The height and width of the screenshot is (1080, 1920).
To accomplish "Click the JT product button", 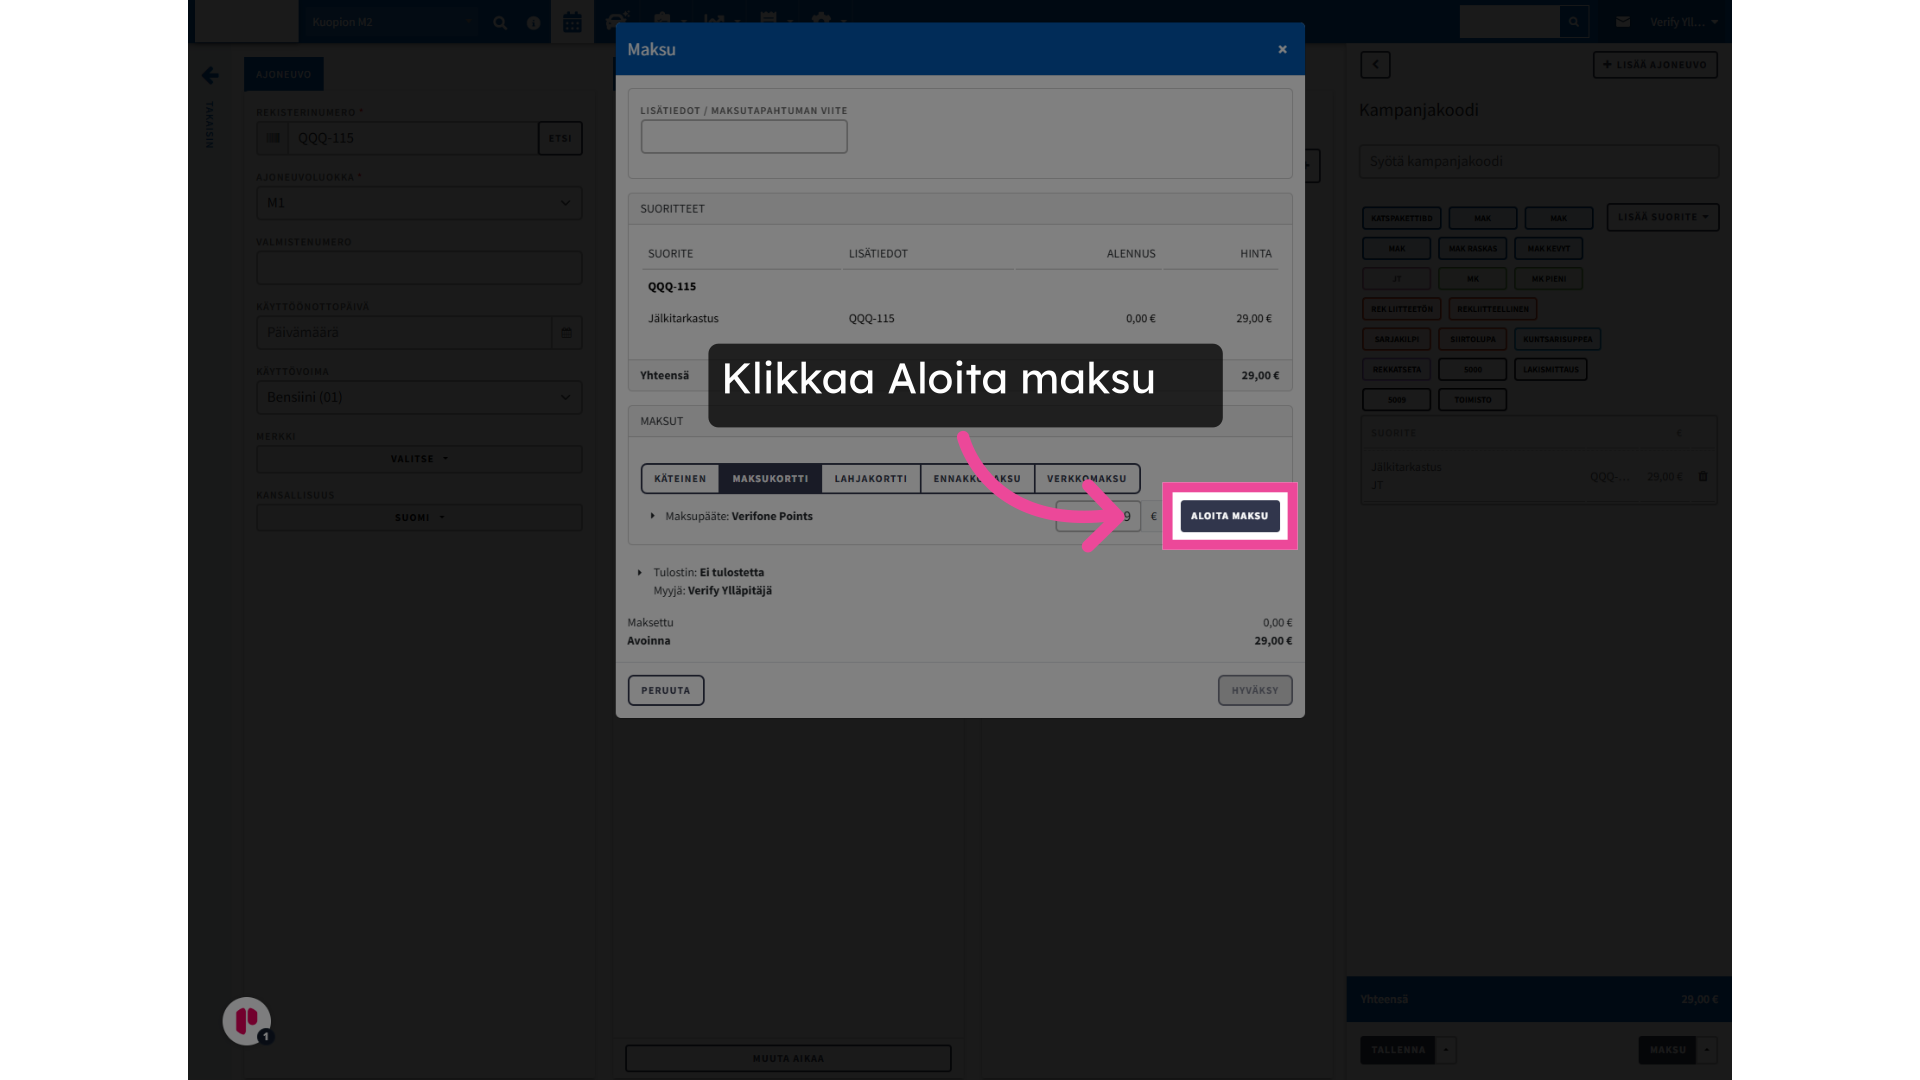I will pos(1397,279).
